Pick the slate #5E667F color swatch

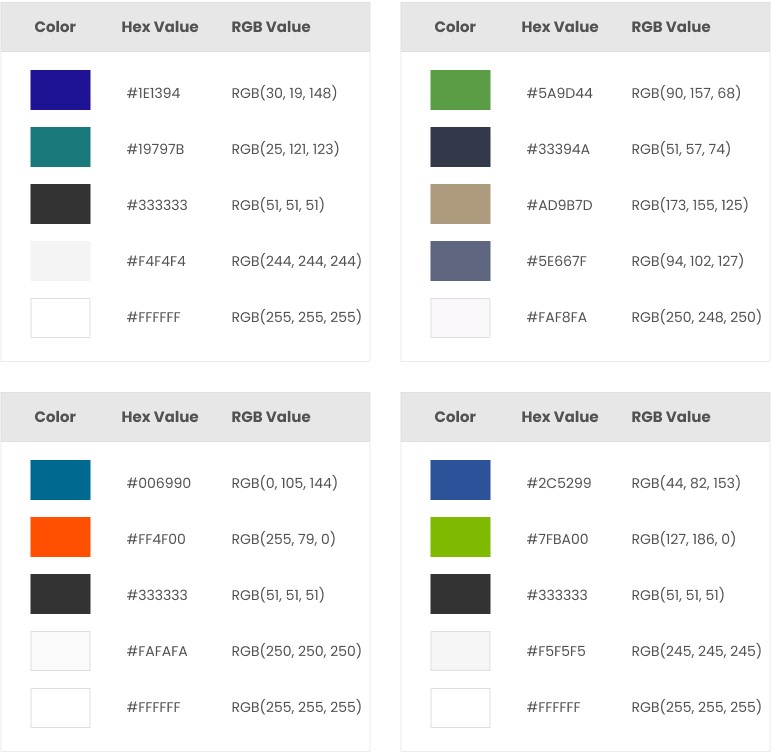(460, 261)
